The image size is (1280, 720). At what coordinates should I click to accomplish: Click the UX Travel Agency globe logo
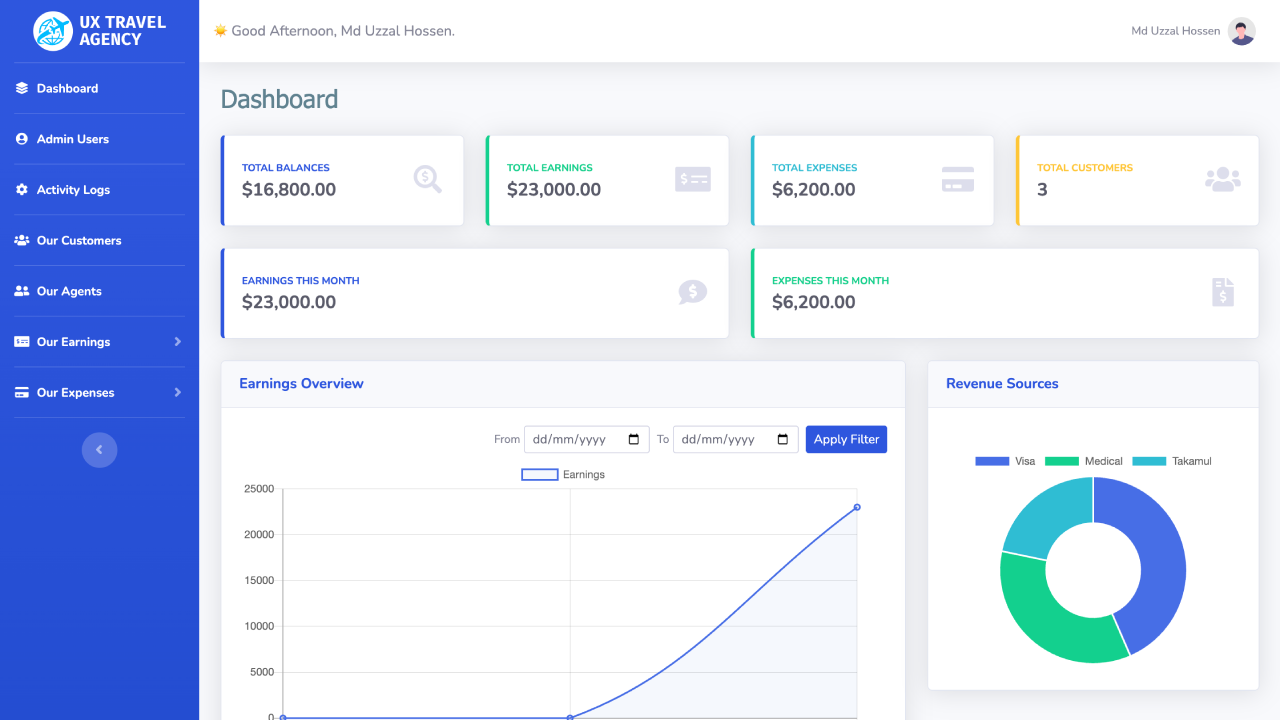[x=52, y=31]
